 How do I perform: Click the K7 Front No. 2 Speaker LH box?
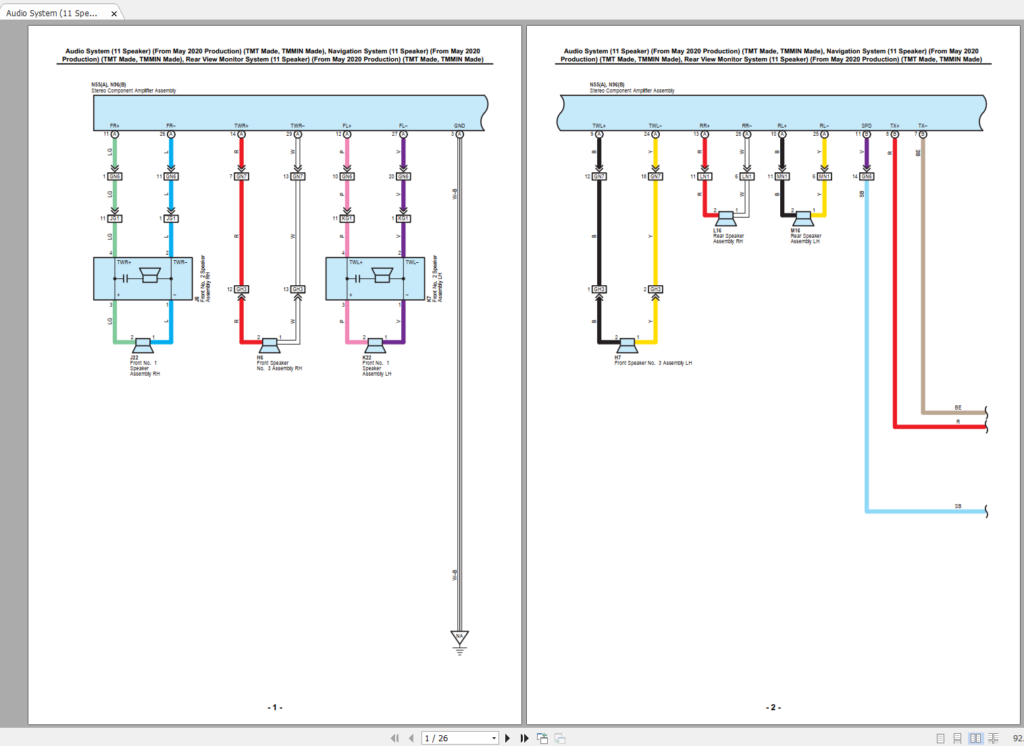(376, 279)
